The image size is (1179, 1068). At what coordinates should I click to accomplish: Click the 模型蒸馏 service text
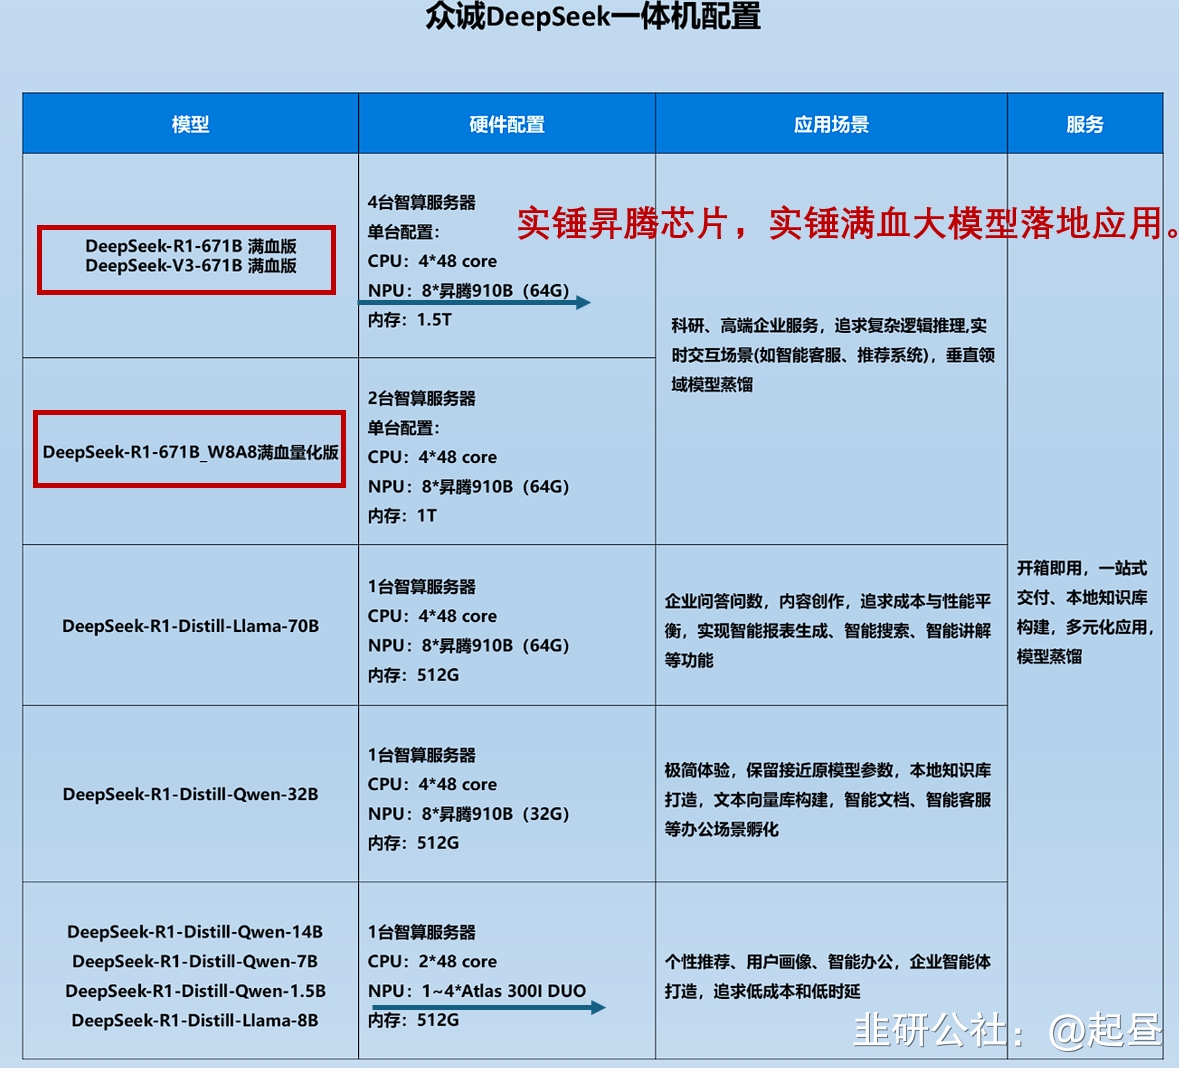(1049, 656)
